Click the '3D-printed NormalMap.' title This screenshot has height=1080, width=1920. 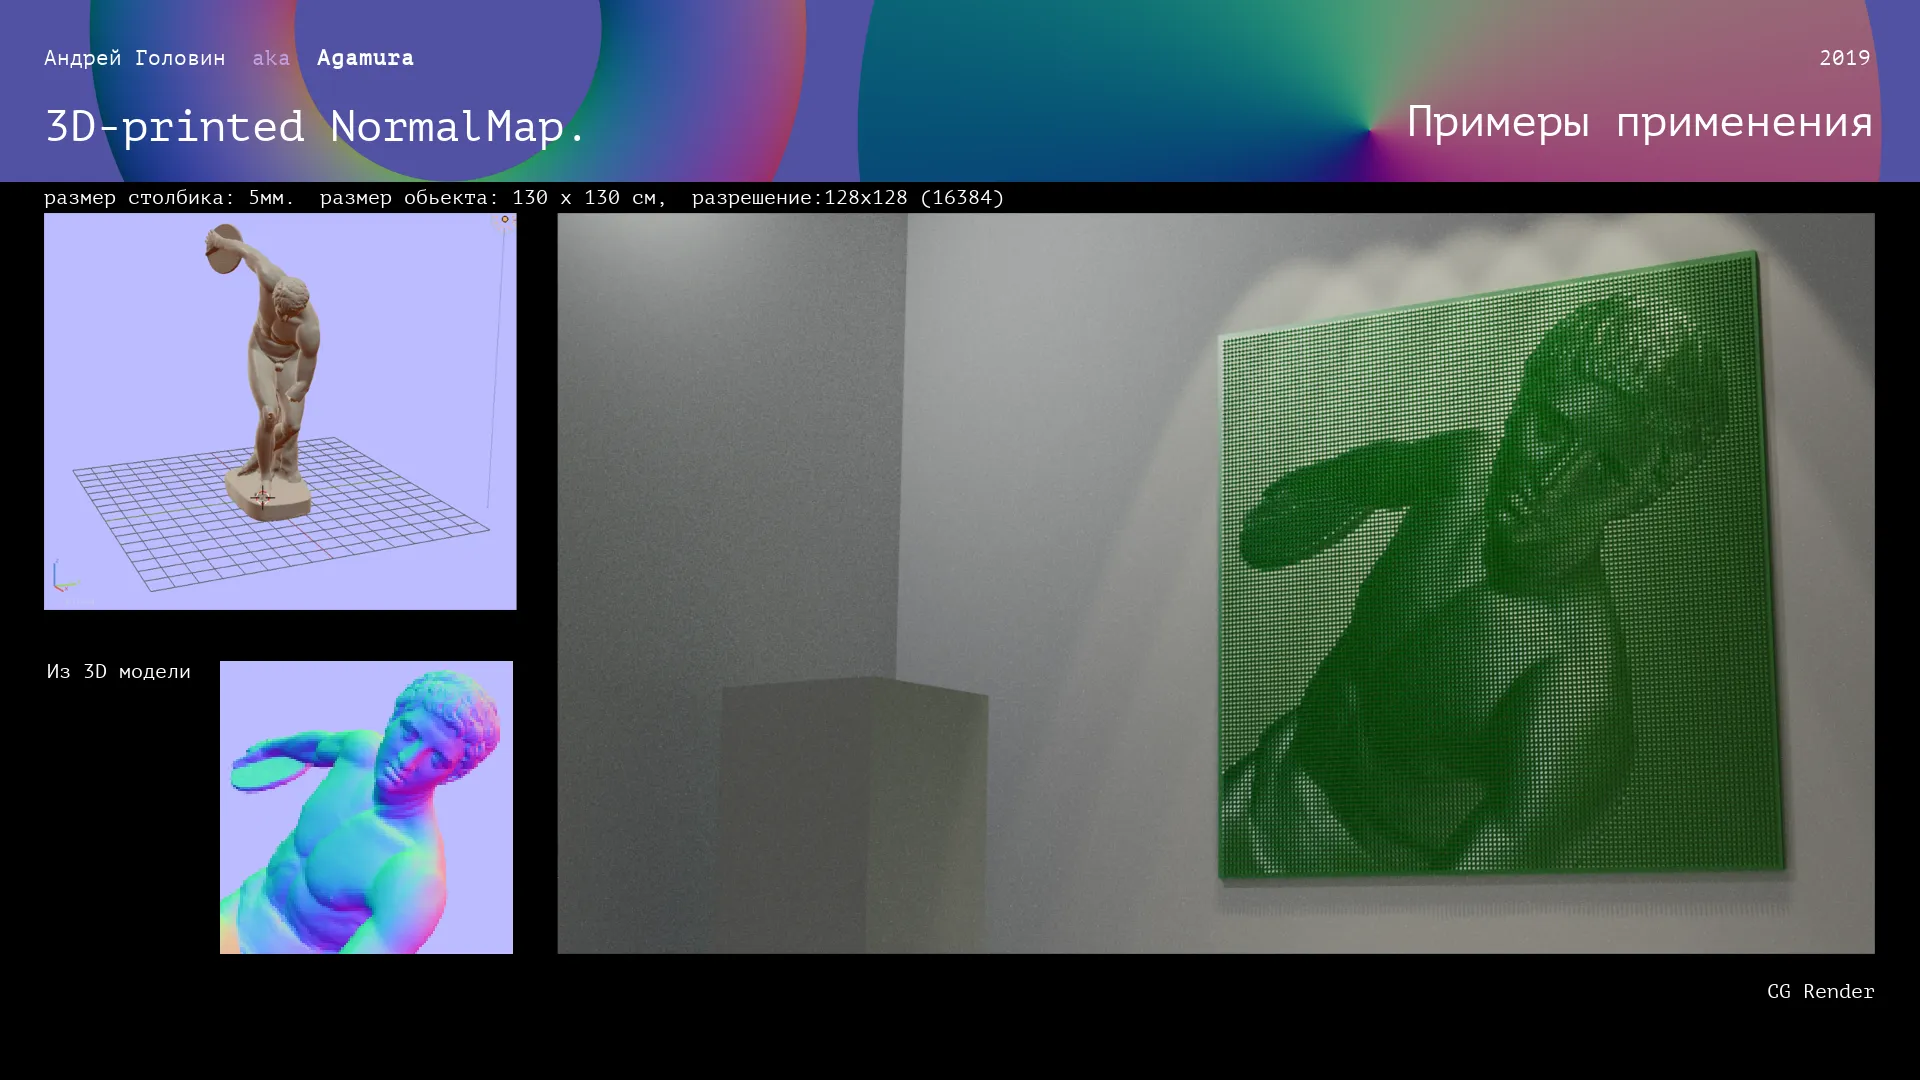point(315,127)
